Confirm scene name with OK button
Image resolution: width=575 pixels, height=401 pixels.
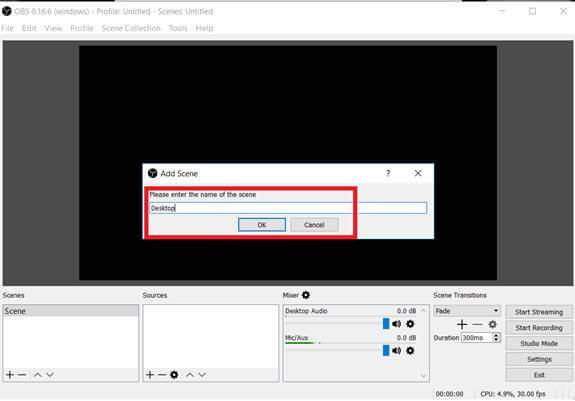click(x=262, y=225)
